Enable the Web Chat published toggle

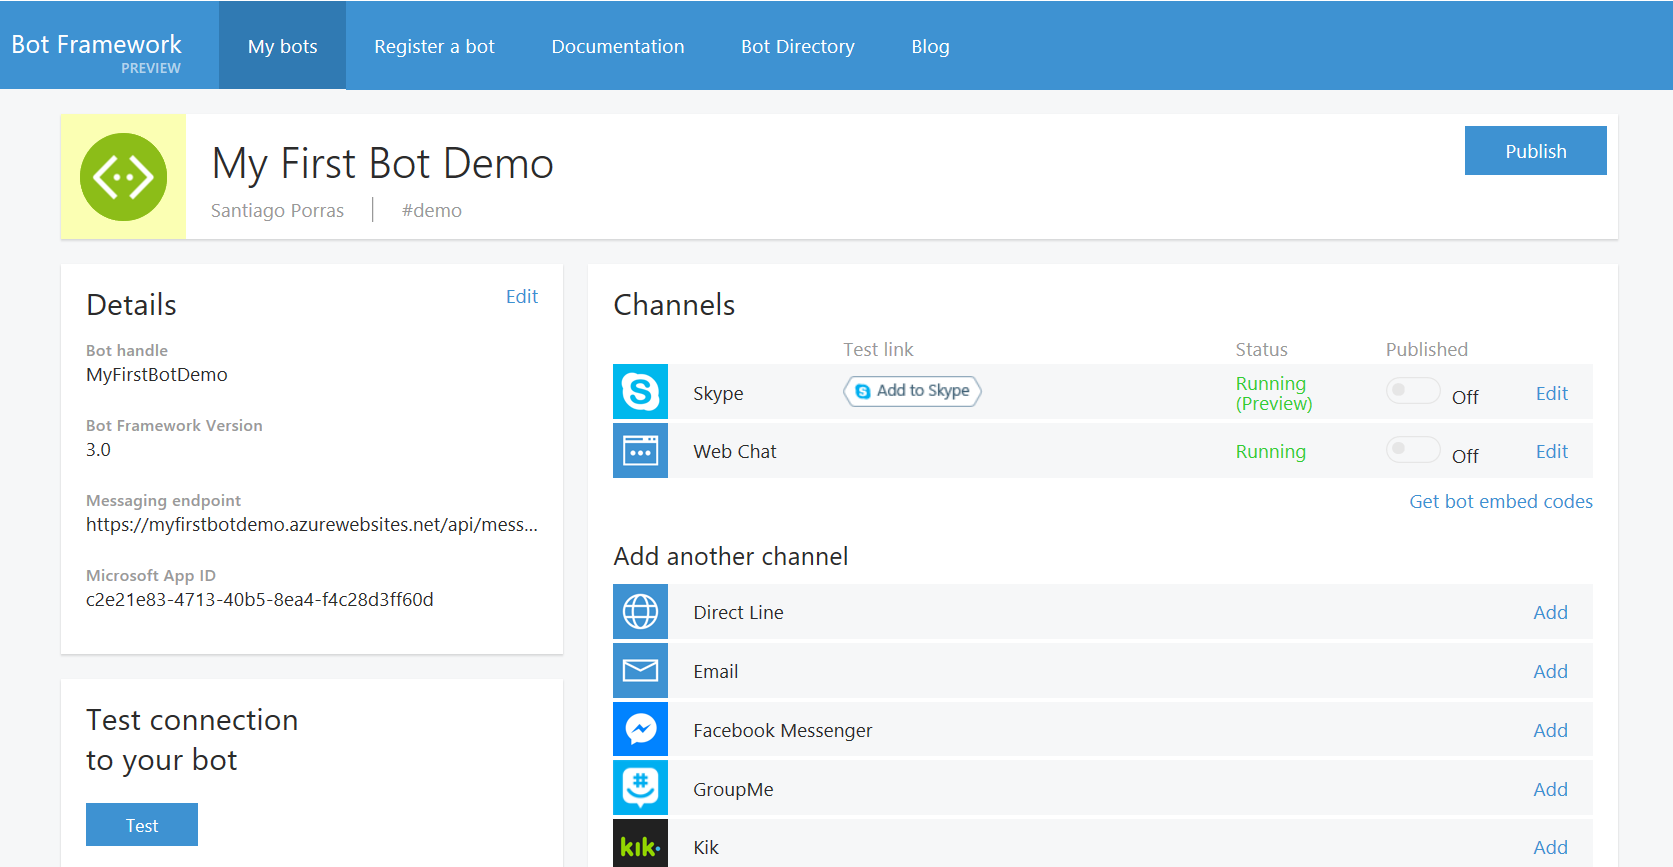tap(1412, 450)
